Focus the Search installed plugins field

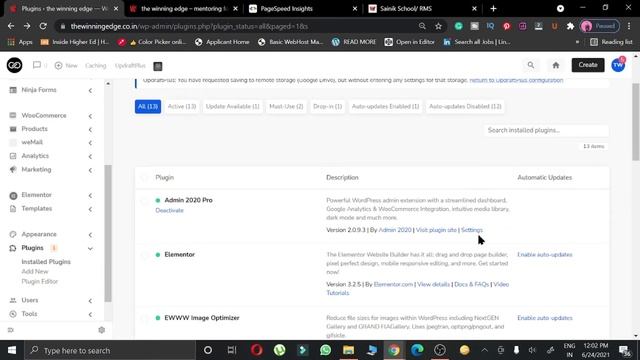(546, 130)
